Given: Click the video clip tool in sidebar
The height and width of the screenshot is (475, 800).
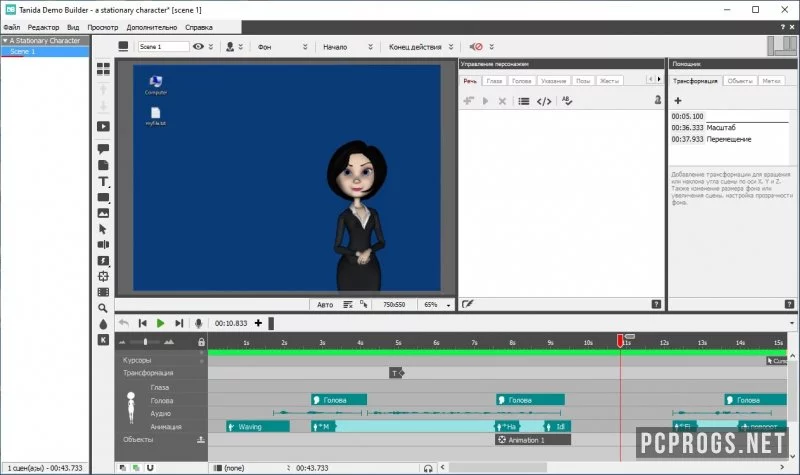Looking at the screenshot, I should (103, 127).
